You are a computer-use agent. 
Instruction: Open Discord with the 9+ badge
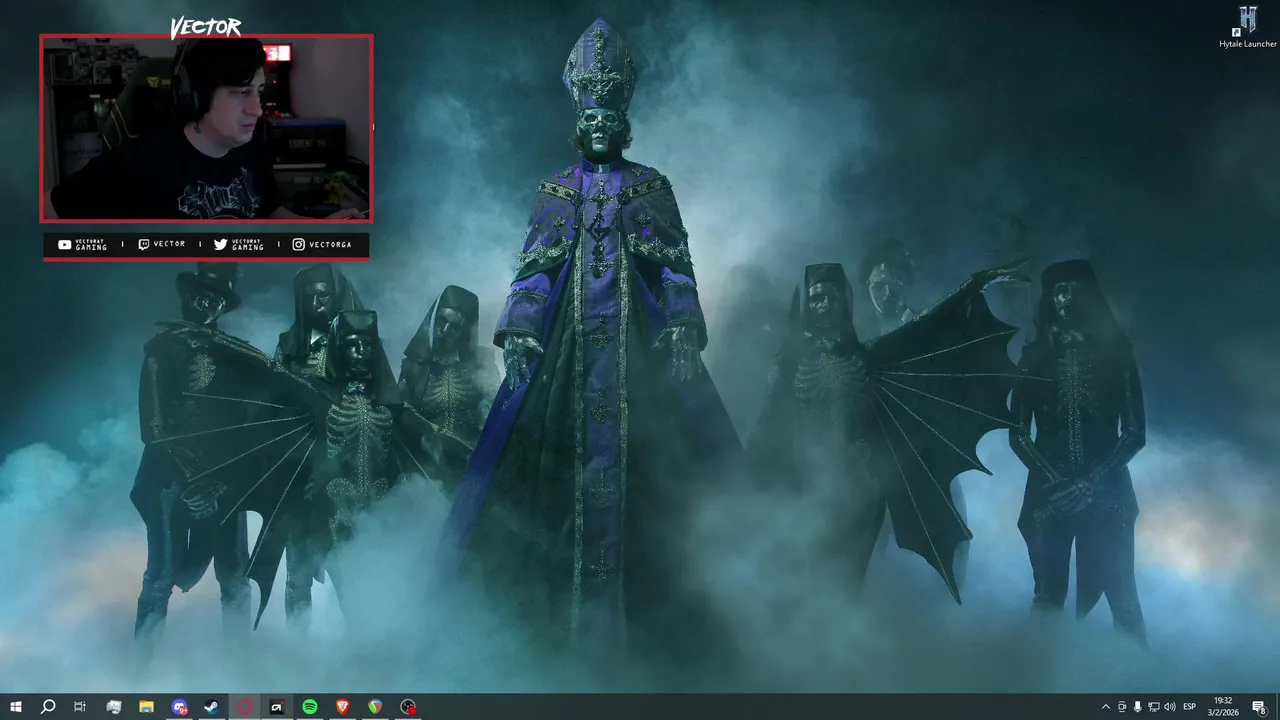(179, 707)
